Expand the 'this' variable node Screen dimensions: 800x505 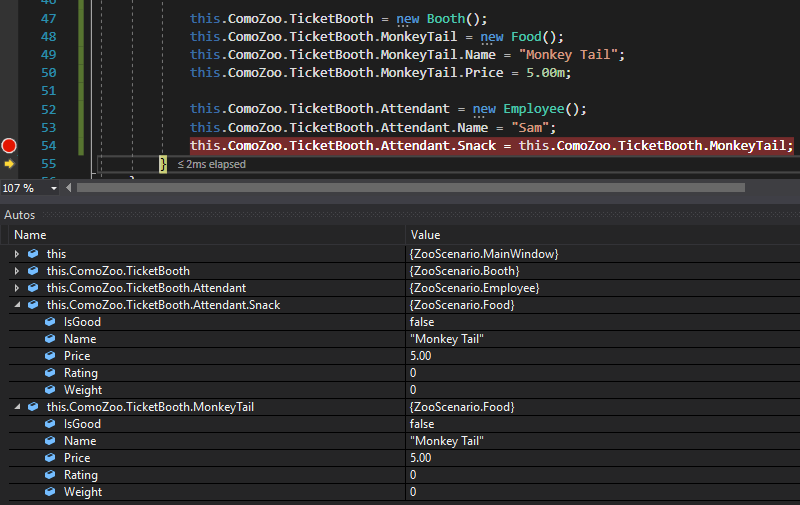(17, 254)
